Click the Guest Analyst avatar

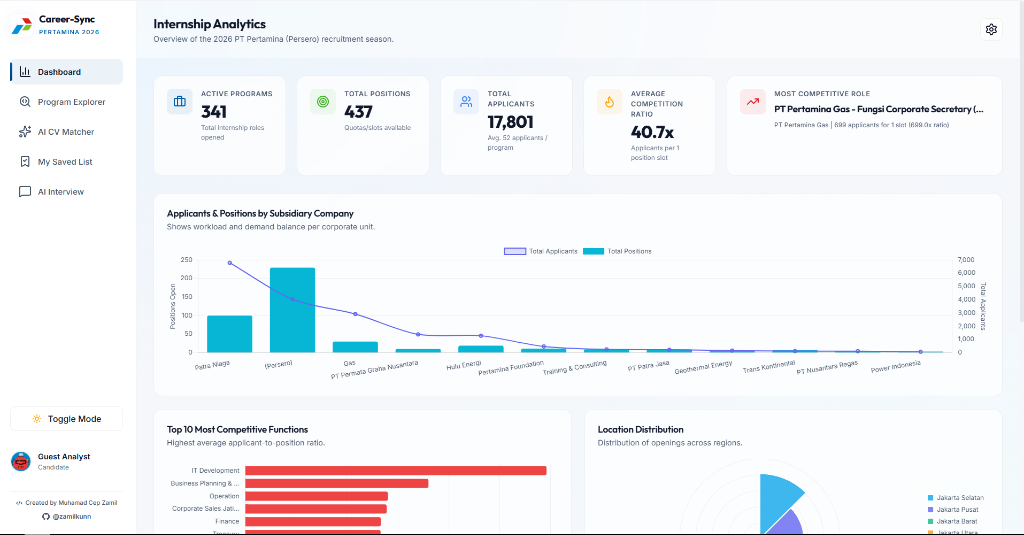[x=21, y=461]
